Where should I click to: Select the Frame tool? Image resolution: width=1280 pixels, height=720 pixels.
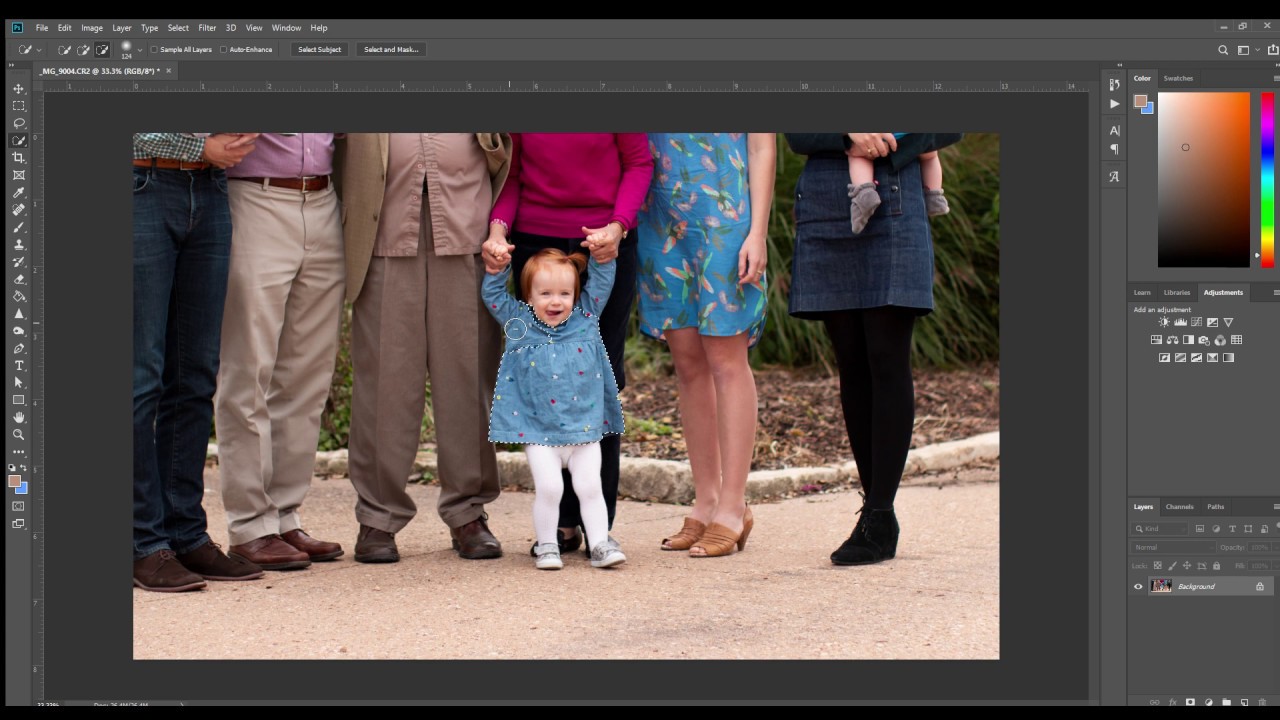pyautogui.click(x=19, y=175)
